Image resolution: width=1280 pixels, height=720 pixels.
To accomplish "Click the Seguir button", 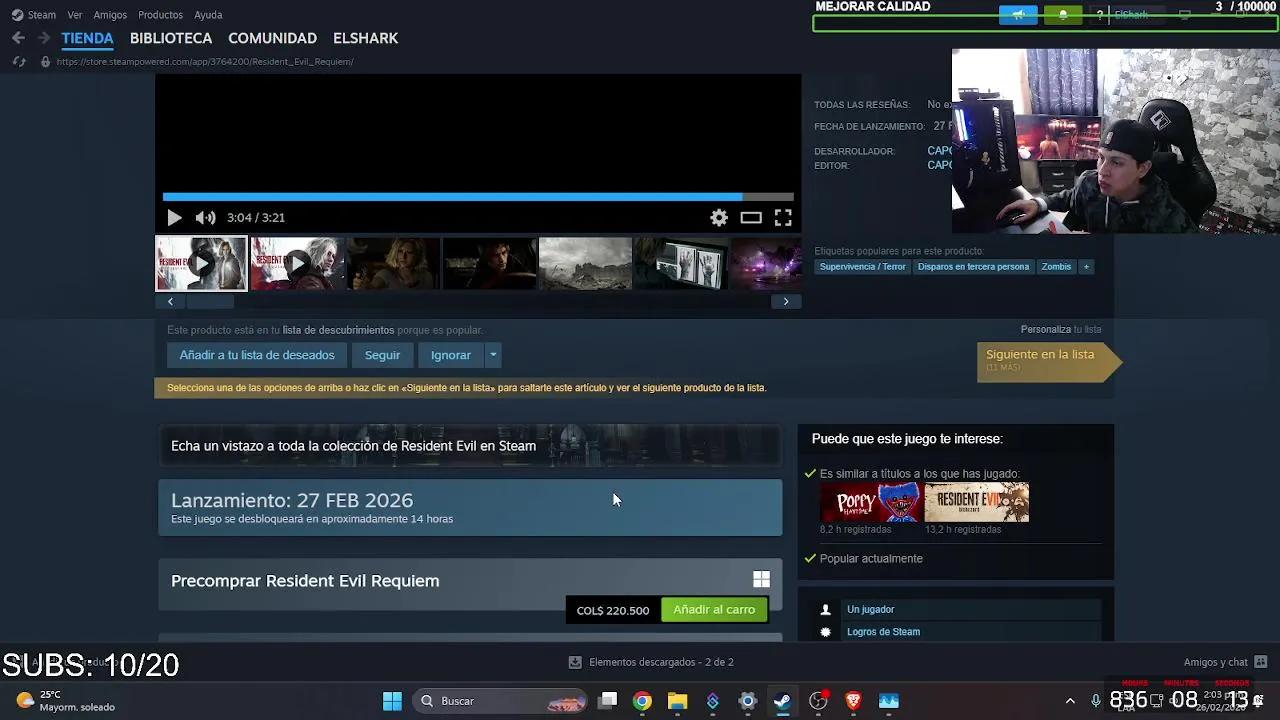I will click(x=382, y=355).
